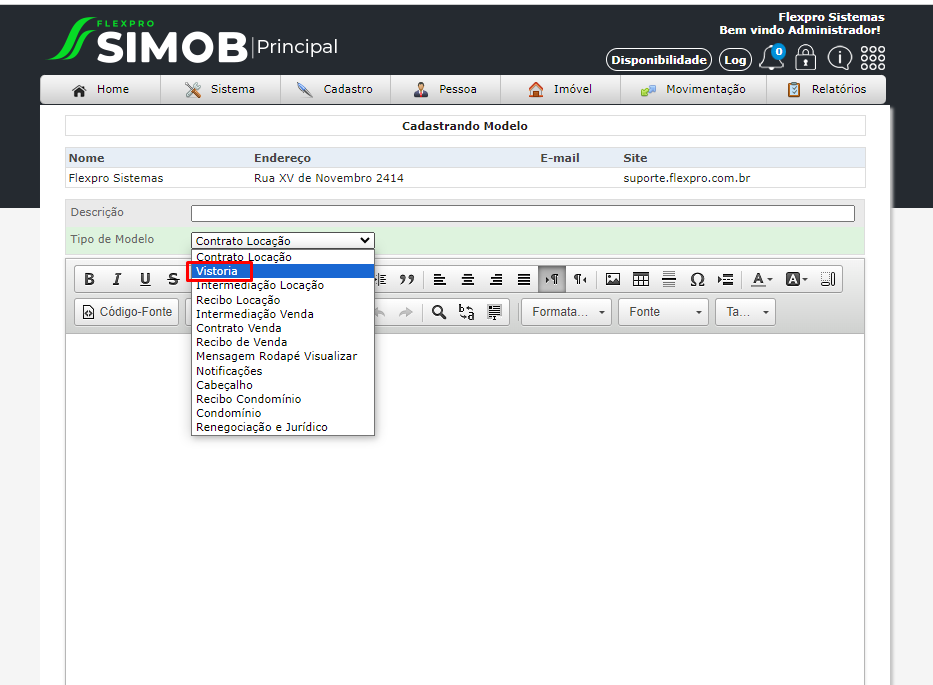This screenshot has width=933, height=685.
Task: Toggle underline formatting
Action: tap(145, 279)
